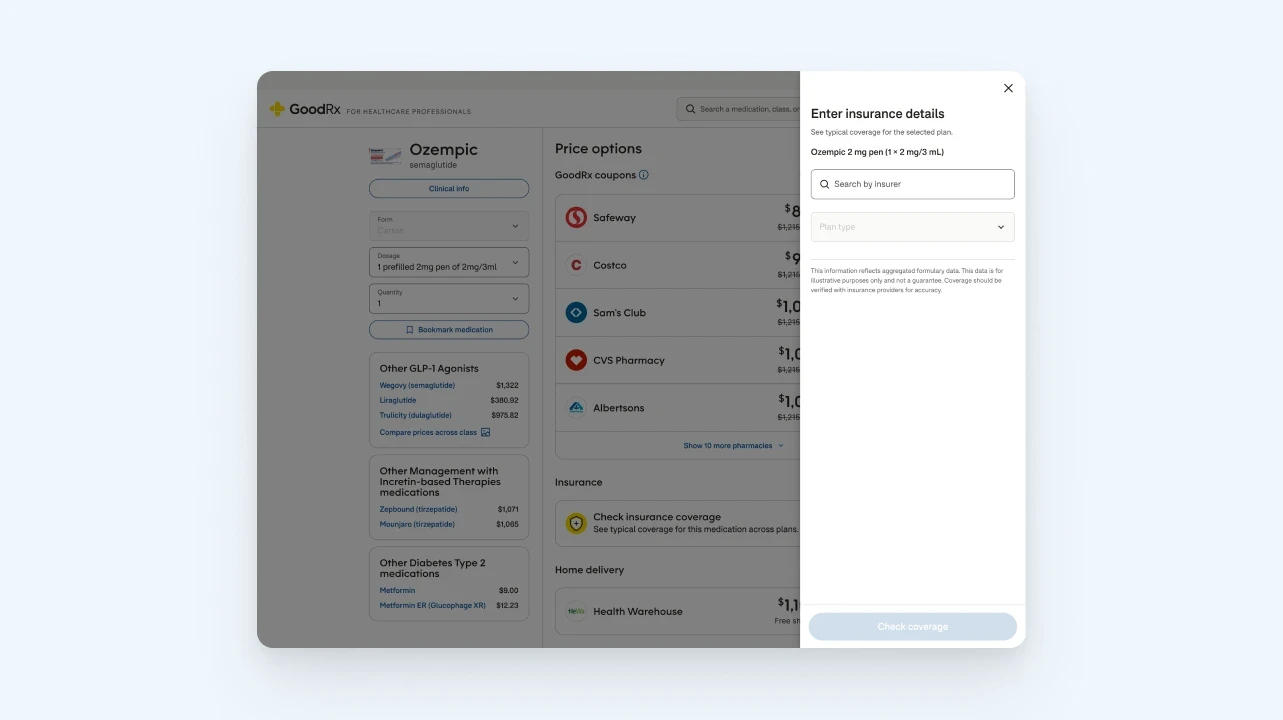
Task: Click Bookmark medication button
Action: (449, 329)
